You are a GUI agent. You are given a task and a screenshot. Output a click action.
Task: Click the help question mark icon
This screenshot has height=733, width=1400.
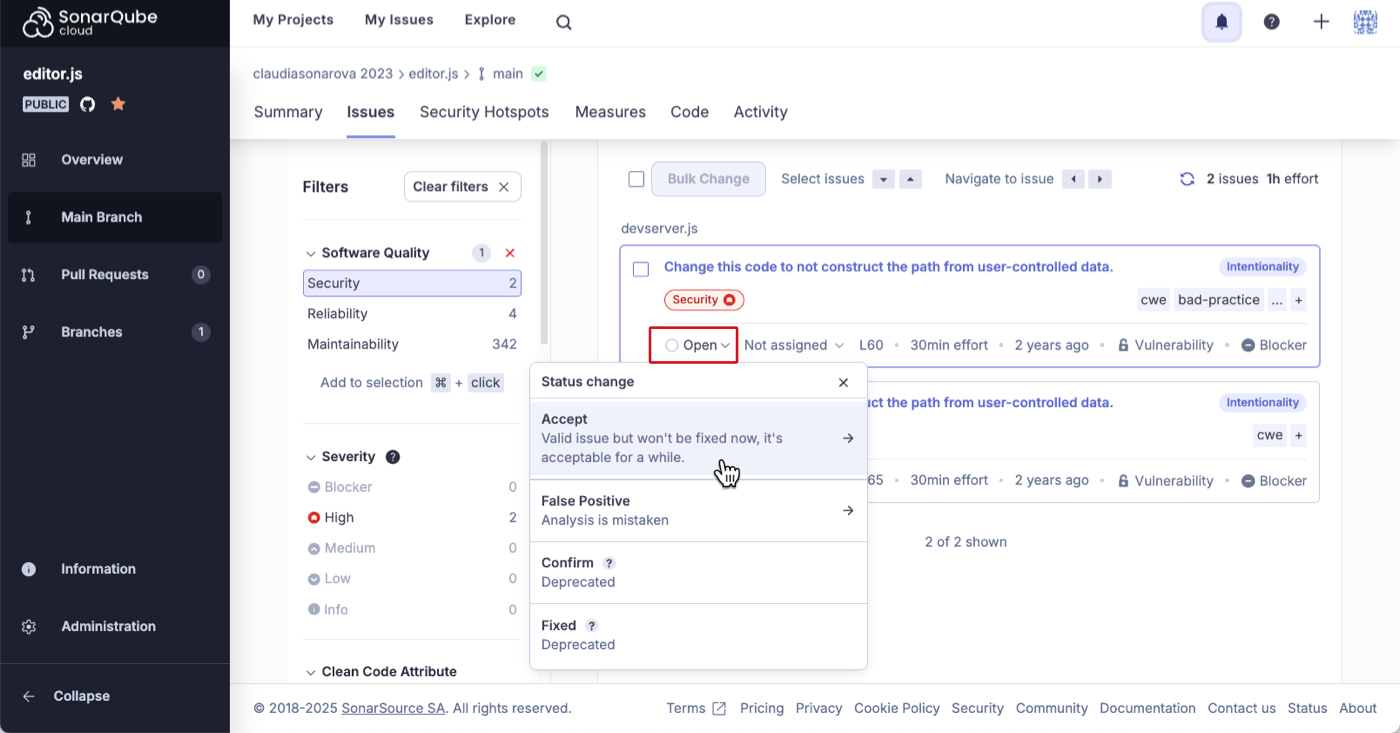click(1271, 21)
